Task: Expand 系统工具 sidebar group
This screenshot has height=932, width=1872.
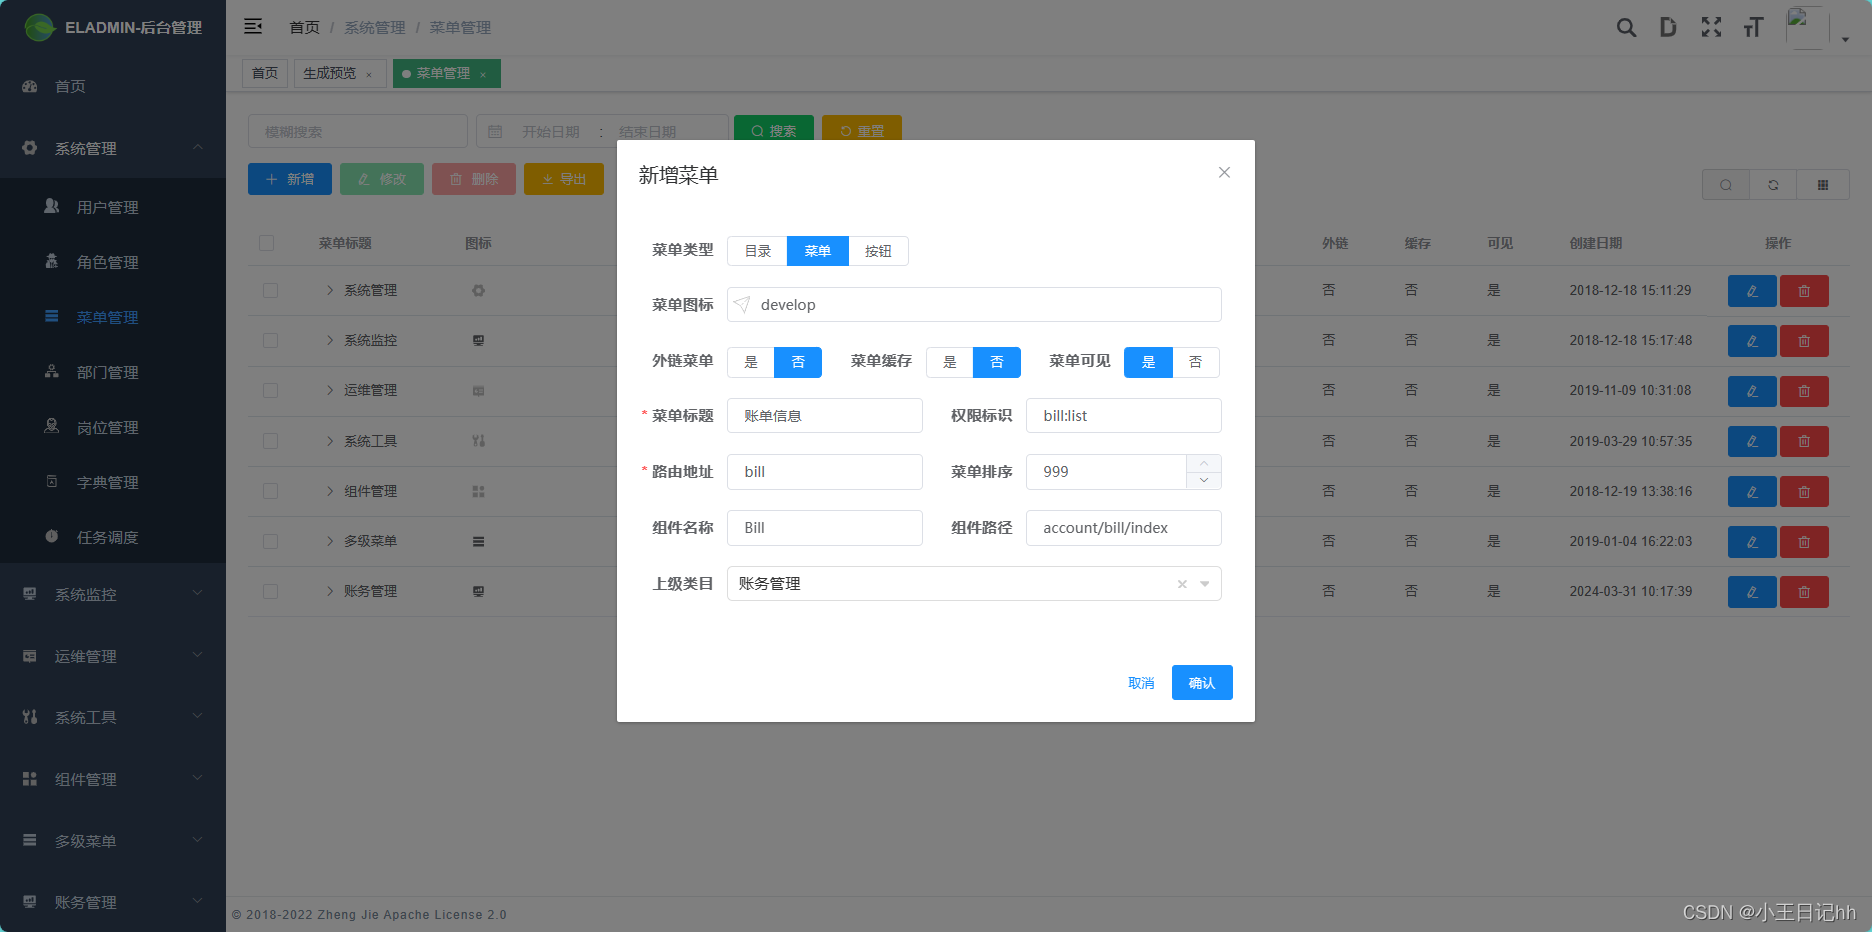Action: pyautogui.click(x=113, y=717)
